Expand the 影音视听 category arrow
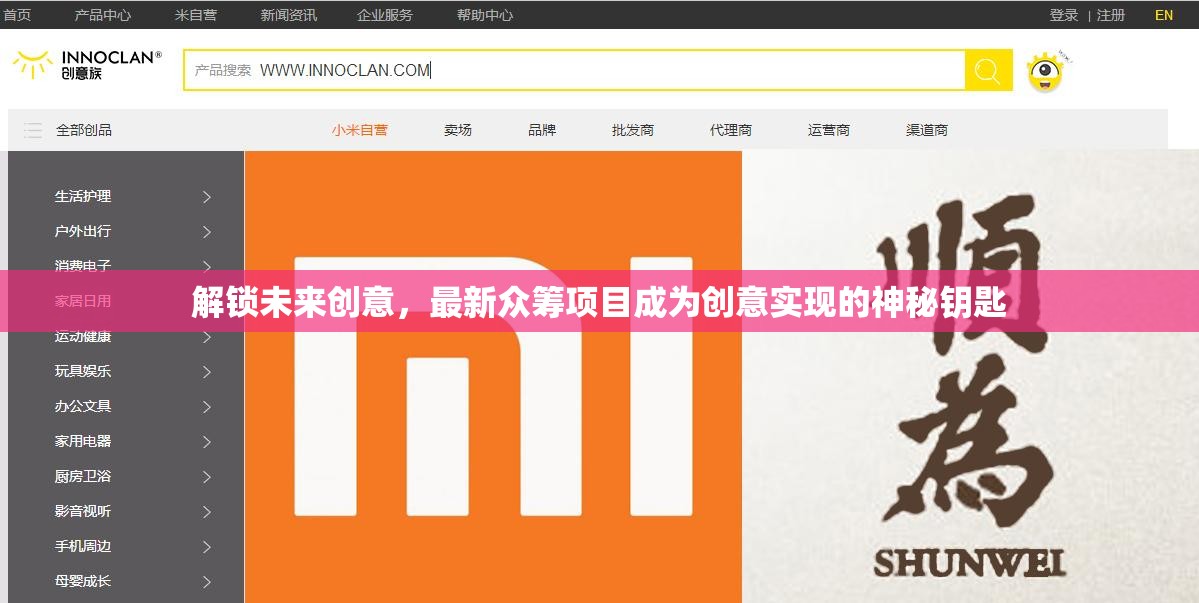 click(206, 512)
